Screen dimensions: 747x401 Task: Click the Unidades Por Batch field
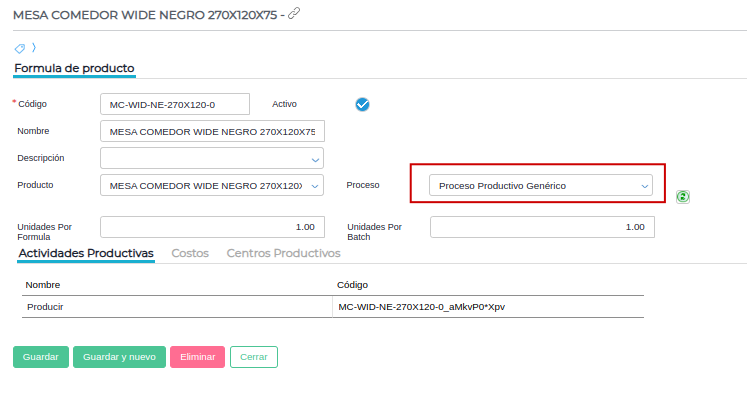542,227
